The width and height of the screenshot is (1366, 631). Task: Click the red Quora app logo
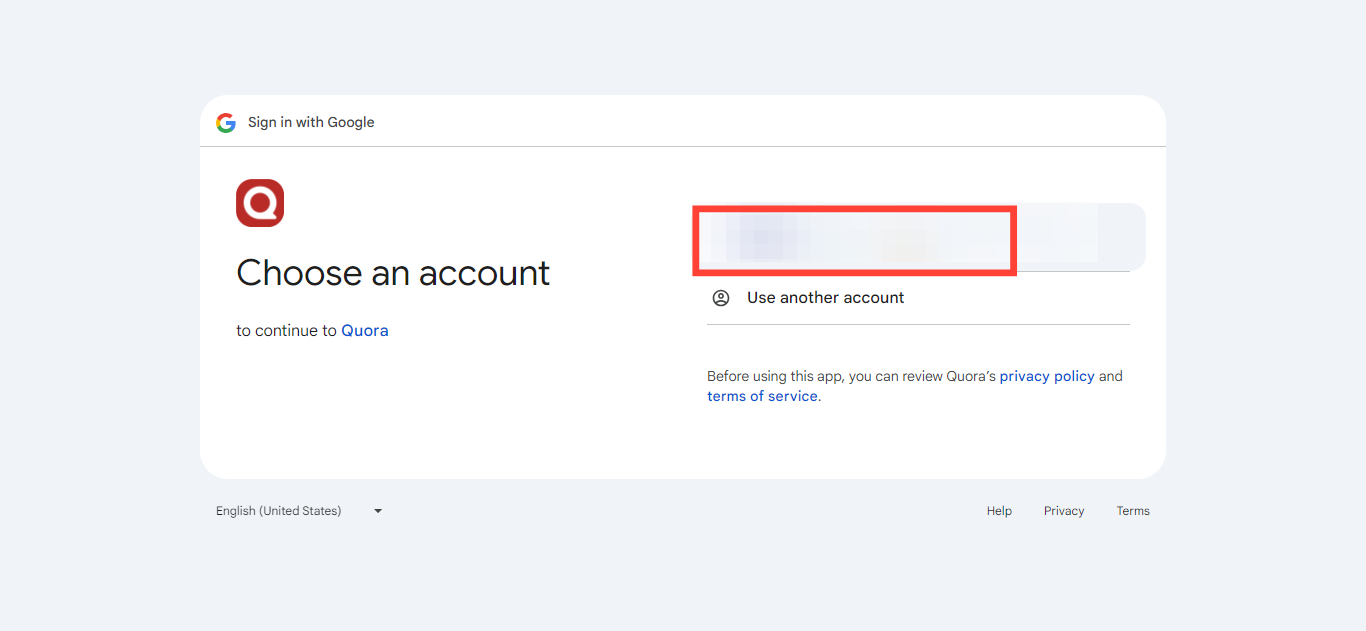(x=260, y=203)
